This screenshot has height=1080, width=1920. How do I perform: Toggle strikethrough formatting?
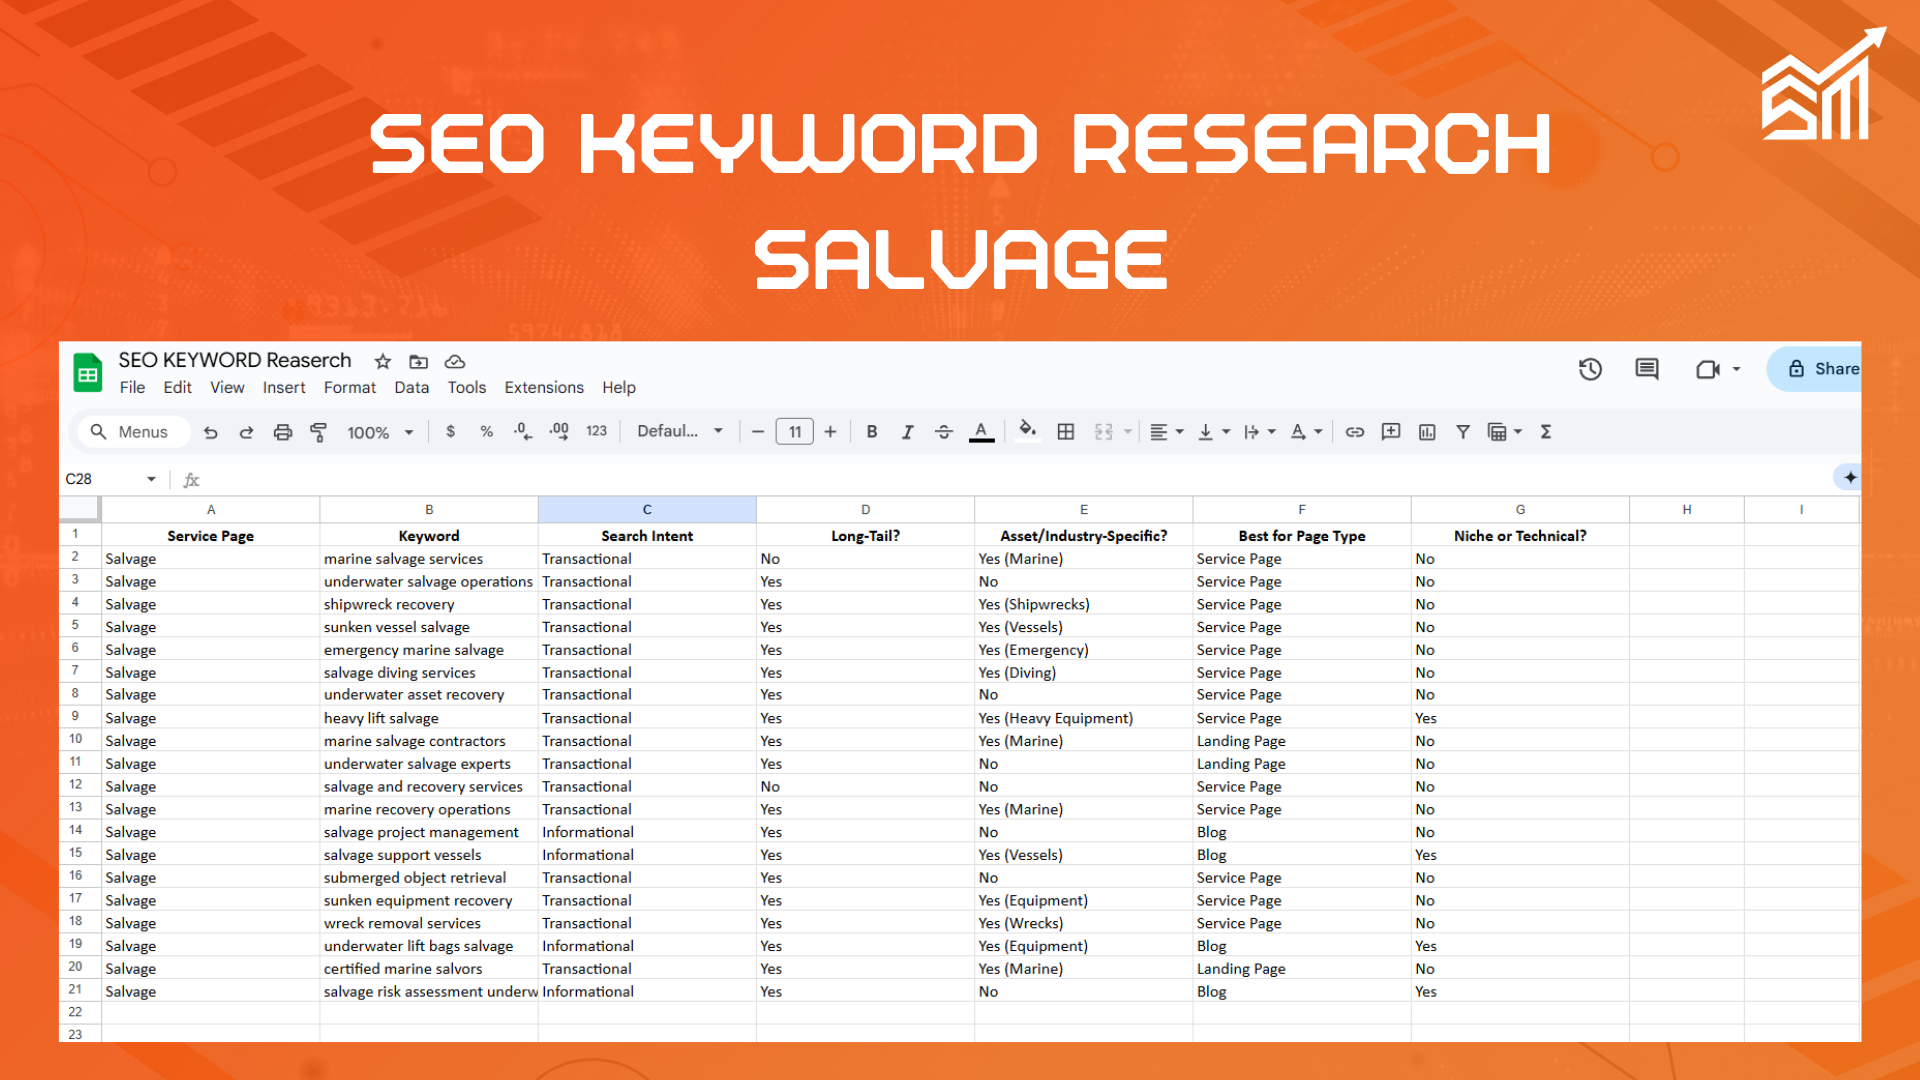pyautogui.click(x=944, y=431)
